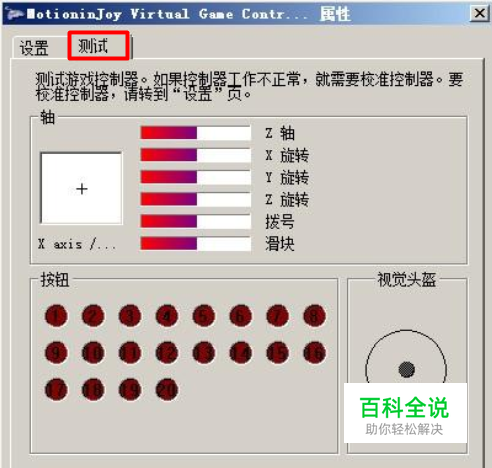Click button indicator 15
This screenshot has height=468, width=492.
coord(278,353)
